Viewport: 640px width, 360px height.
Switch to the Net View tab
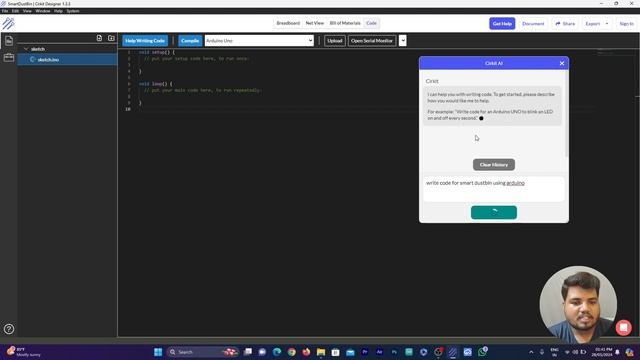click(315, 23)
